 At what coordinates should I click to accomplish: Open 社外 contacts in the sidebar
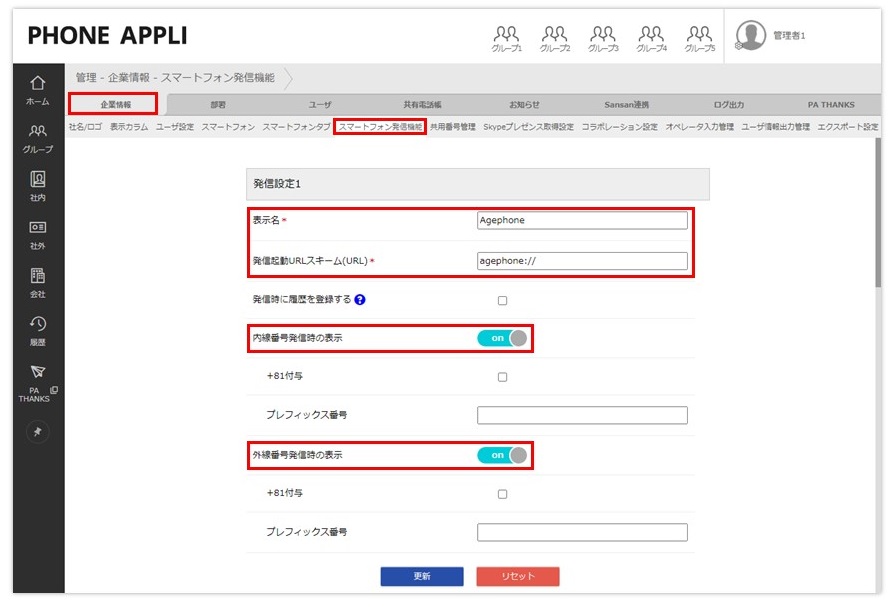[x=37, y=233]
